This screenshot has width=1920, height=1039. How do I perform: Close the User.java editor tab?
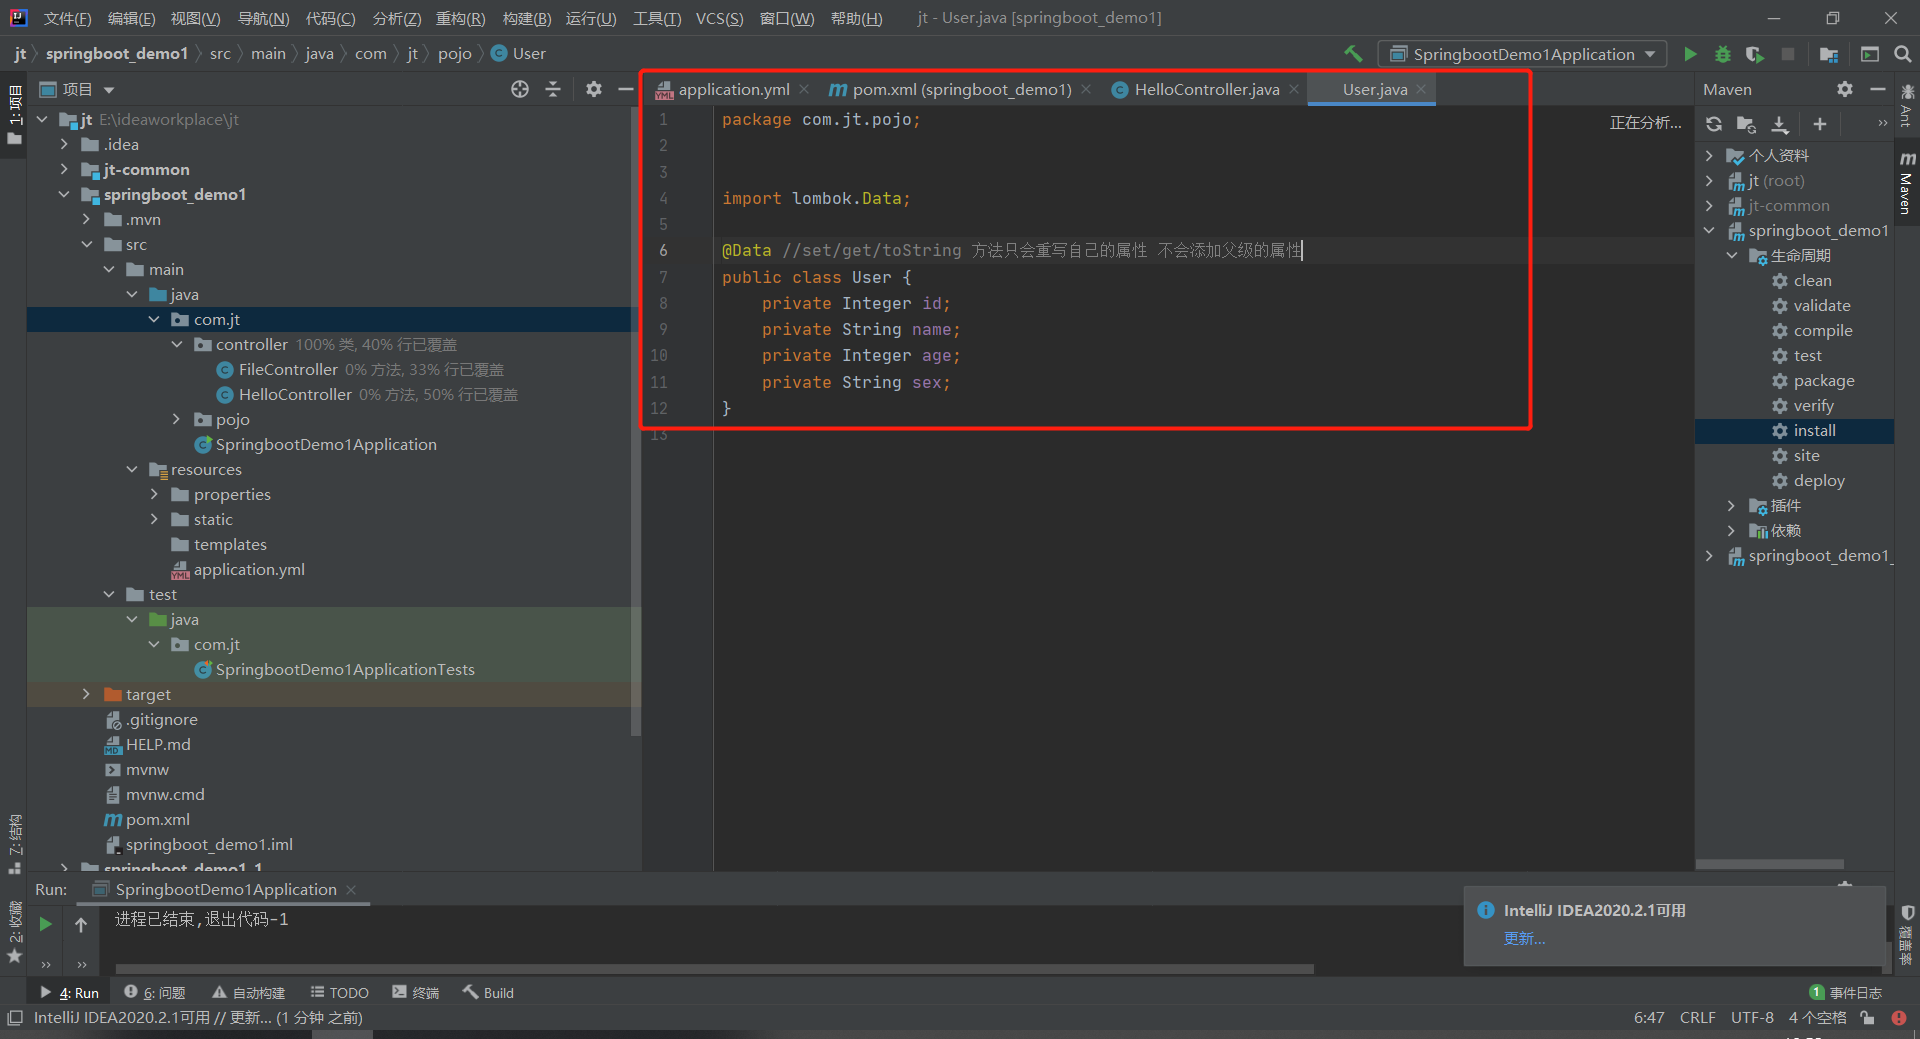[1421, 89]
